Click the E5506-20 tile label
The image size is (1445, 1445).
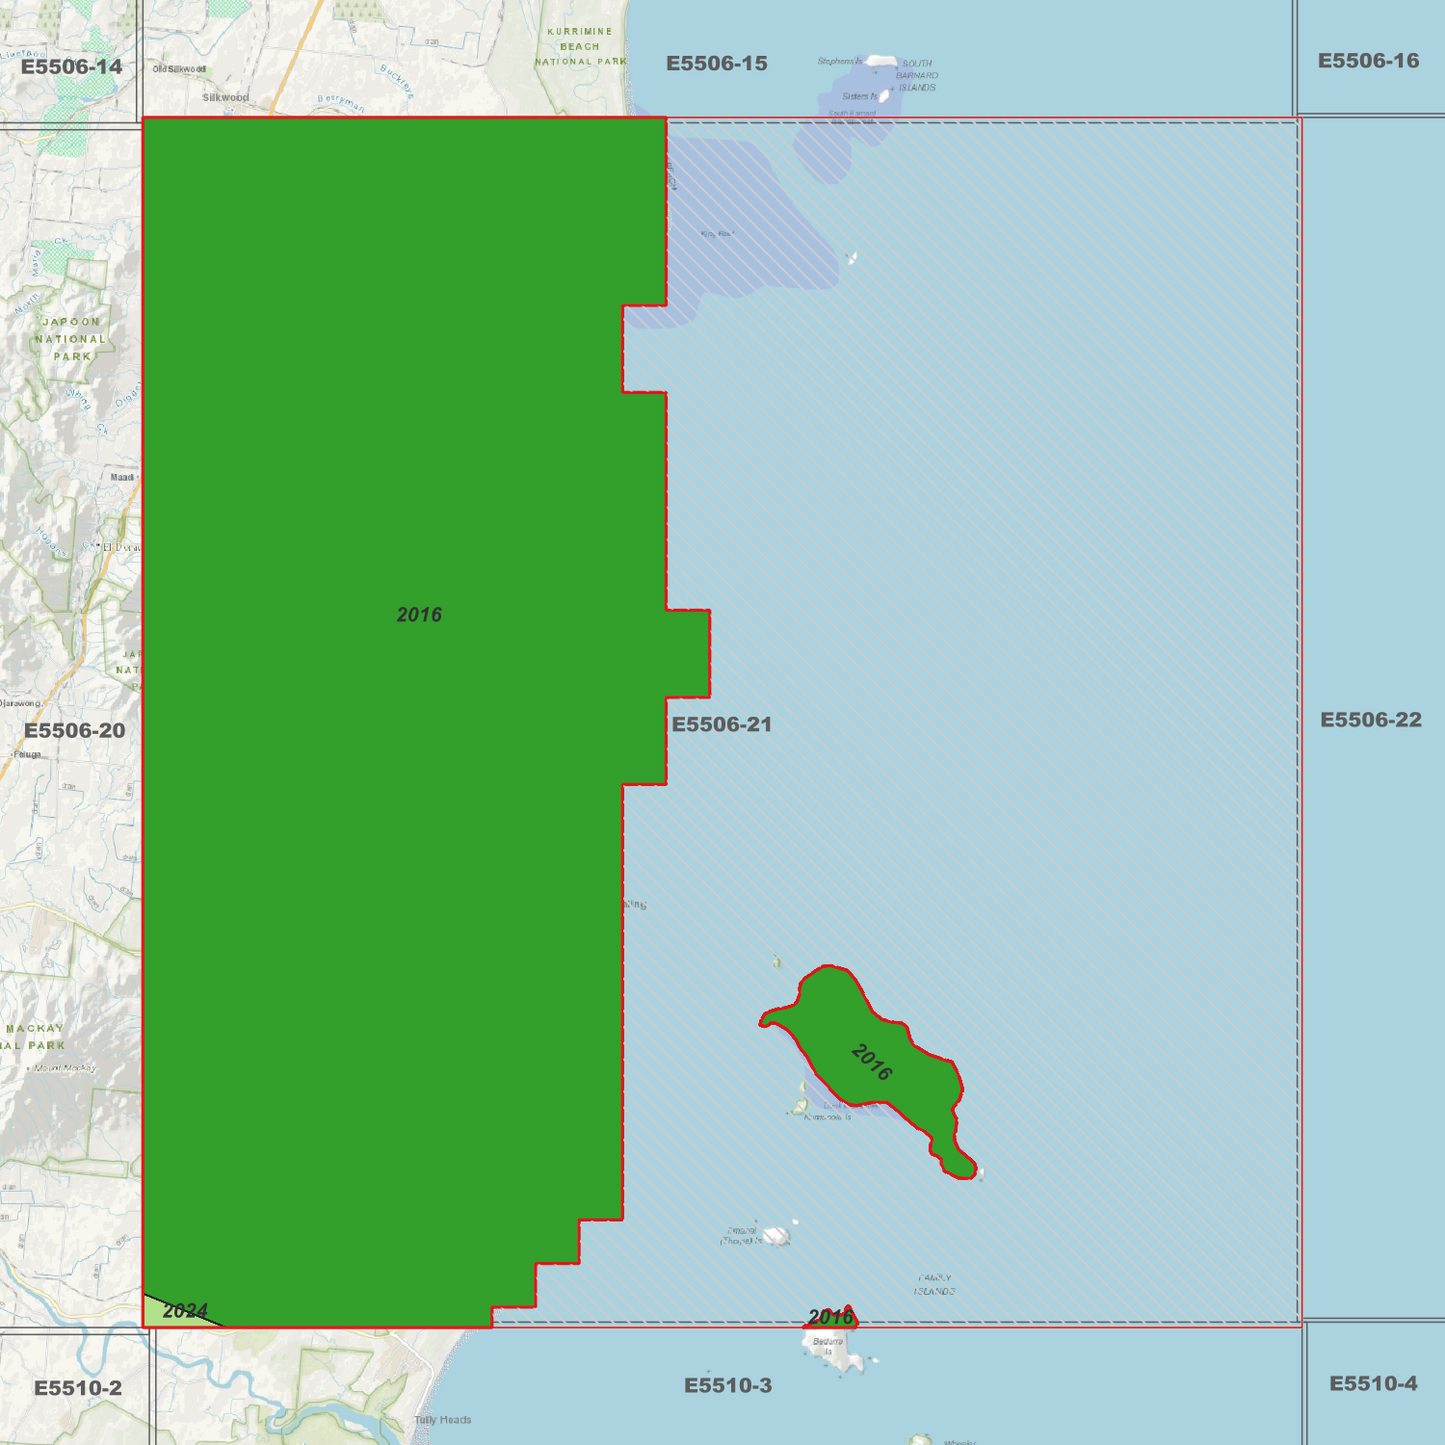point(75,731)
